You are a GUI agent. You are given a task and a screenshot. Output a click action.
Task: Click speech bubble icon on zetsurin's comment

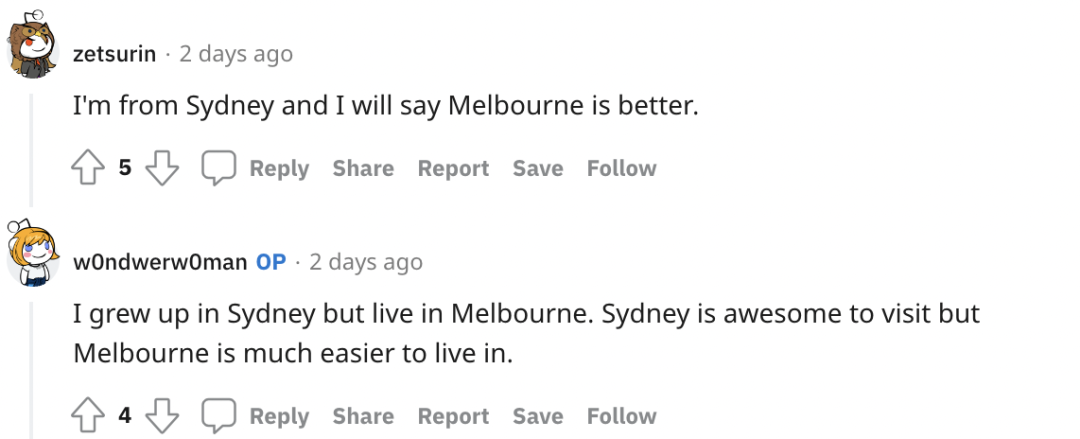219,168
